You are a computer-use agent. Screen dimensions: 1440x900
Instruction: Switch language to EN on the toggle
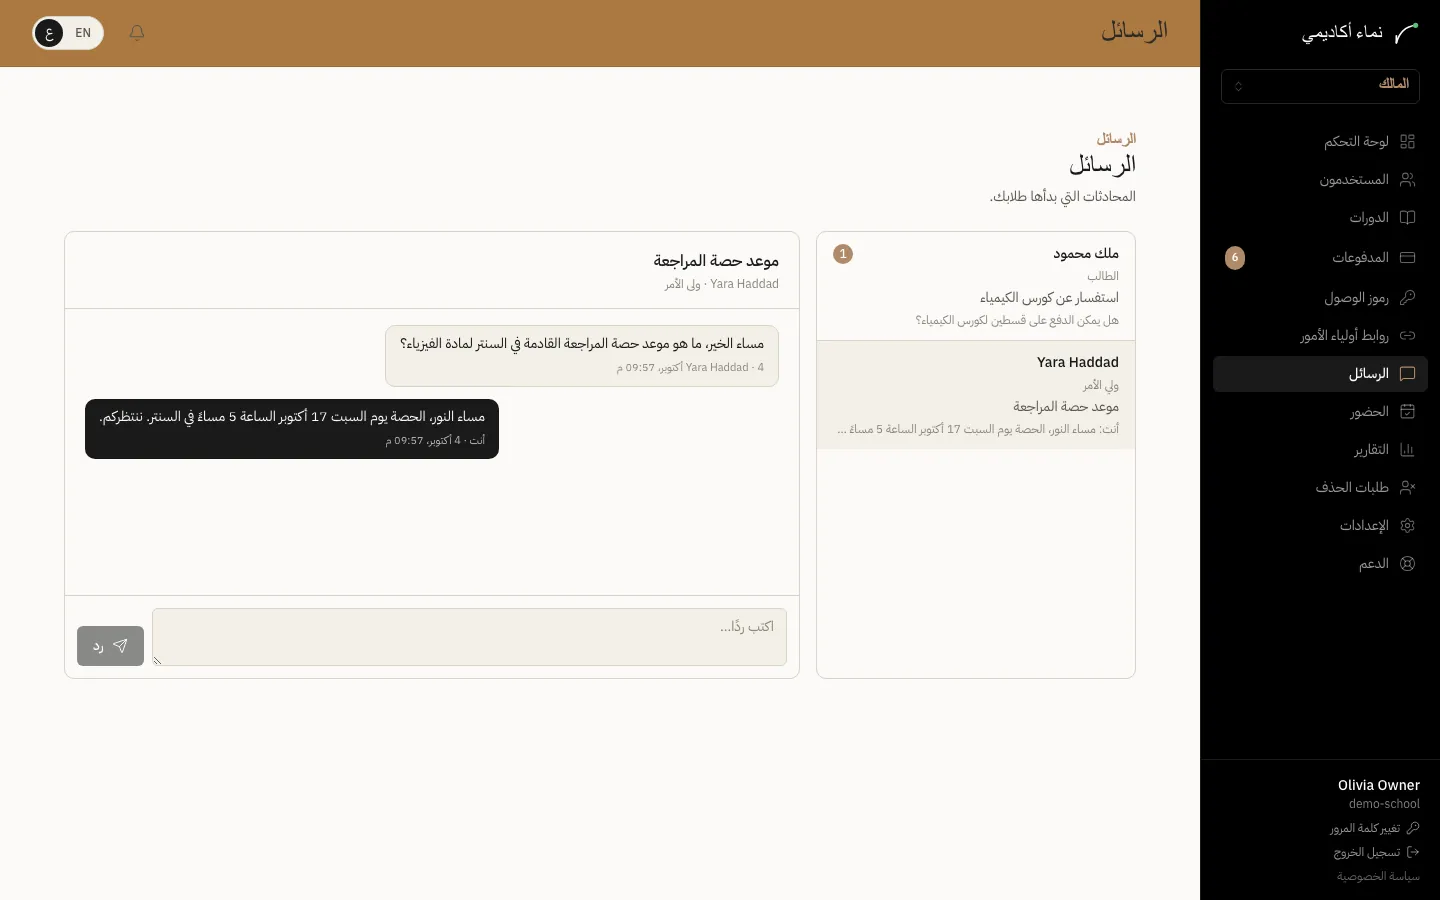tap(83, 33)
